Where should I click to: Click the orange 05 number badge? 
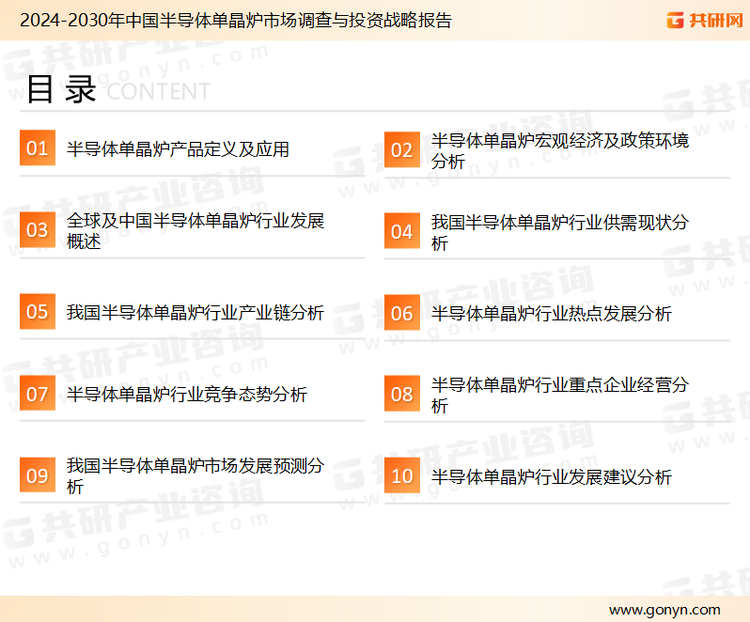37,311
